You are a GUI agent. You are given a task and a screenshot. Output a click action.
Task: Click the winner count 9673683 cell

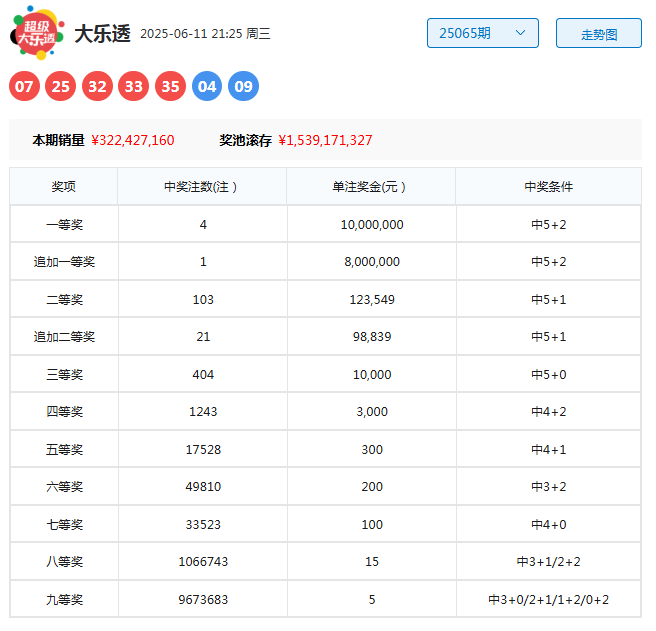coord(203,599)
